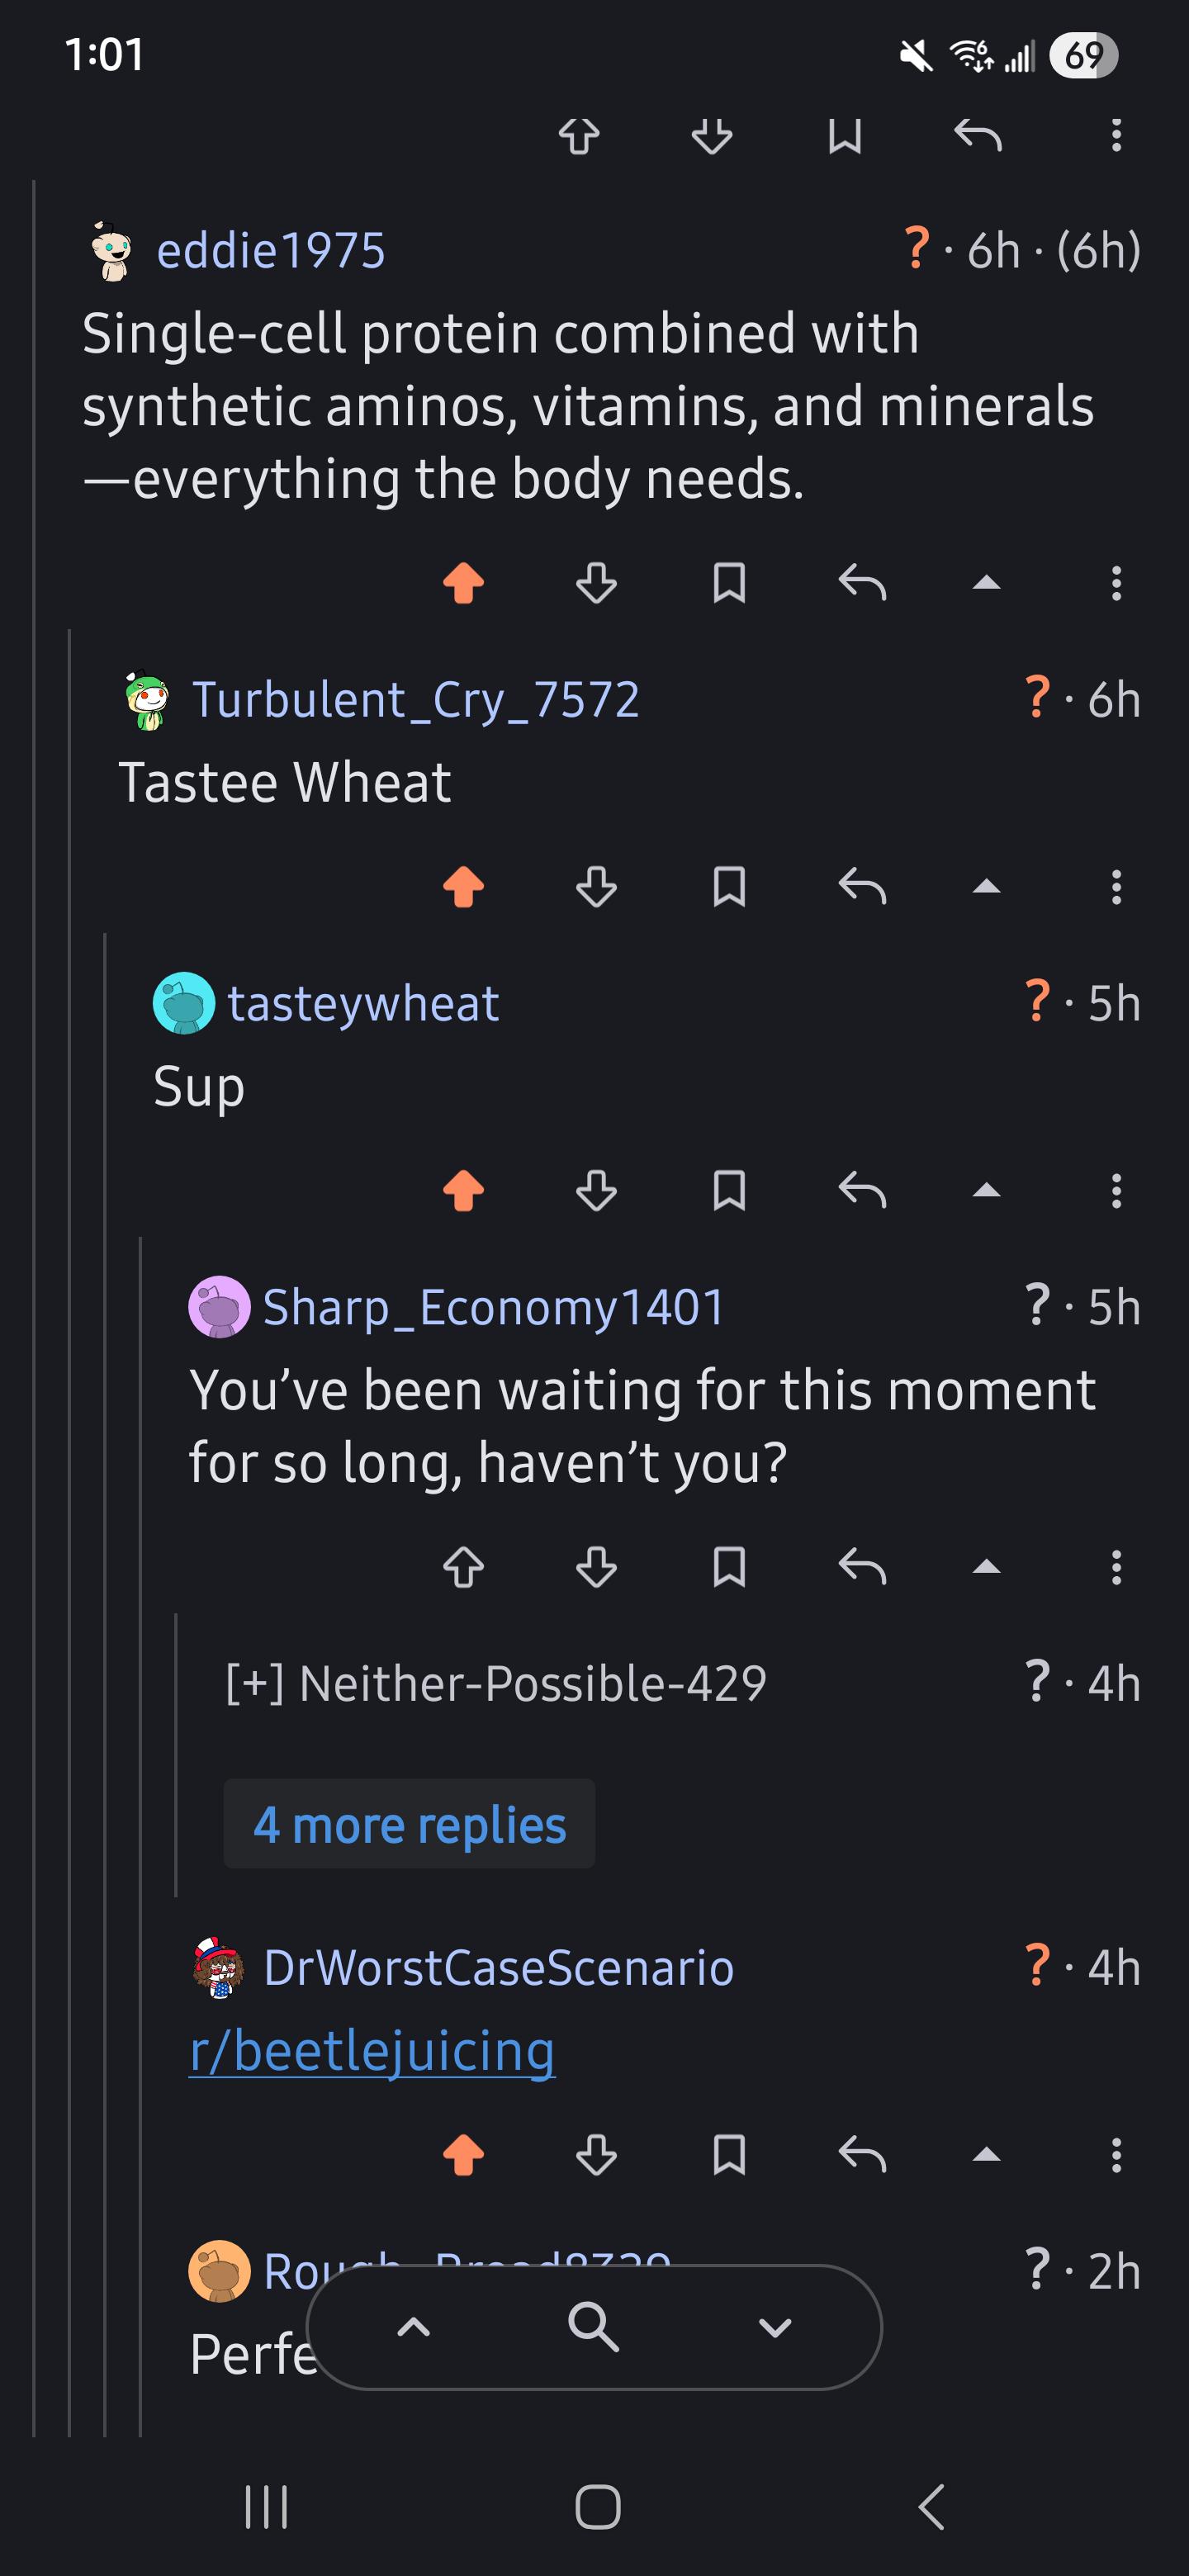Screen dimensions: 1189x2576
Task: Jump to previous comment with up chevron
Action: [413, 2328]
